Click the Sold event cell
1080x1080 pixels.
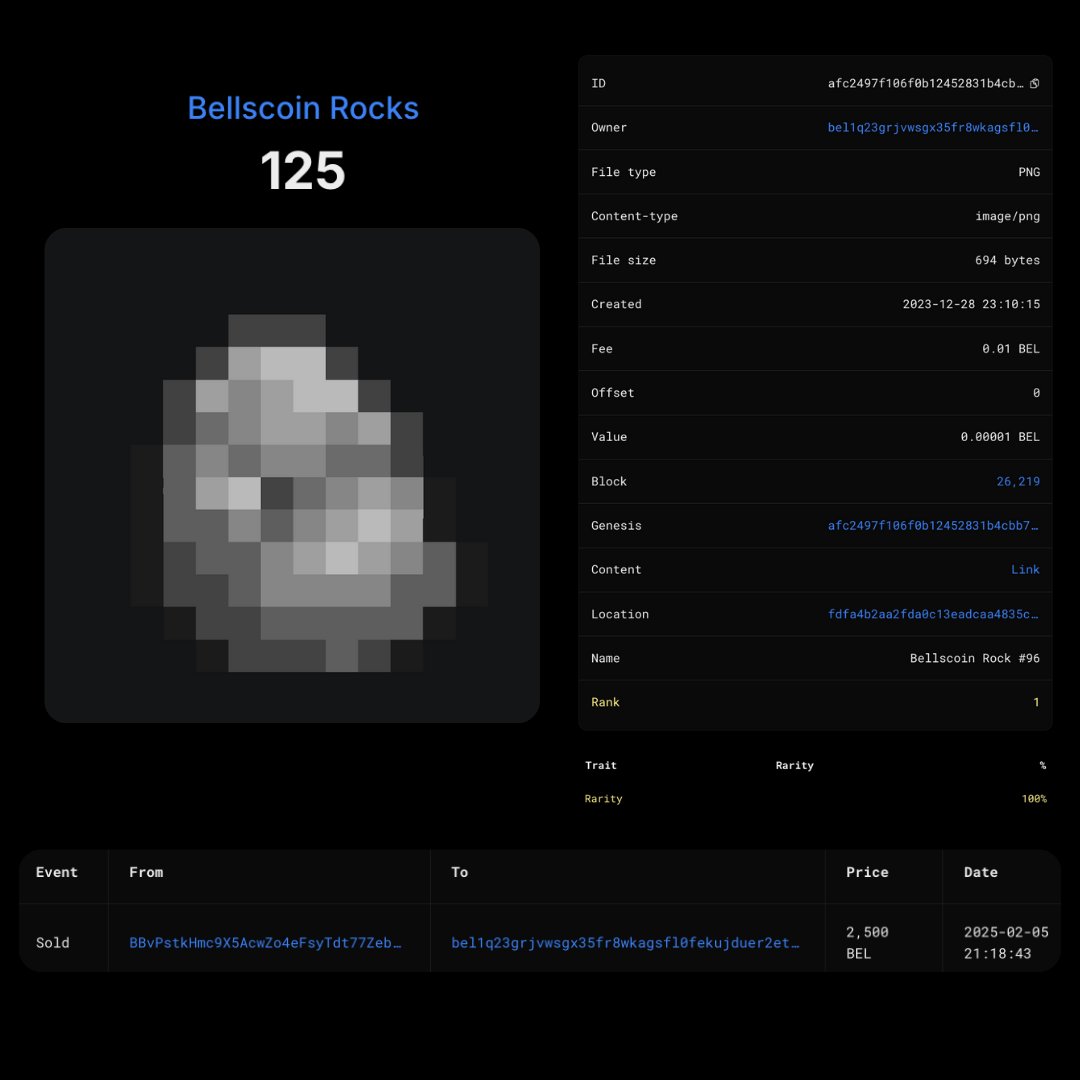coord(52,942)
